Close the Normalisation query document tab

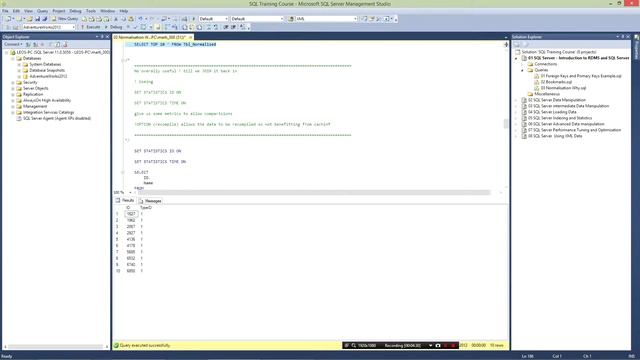pos(190,37)
